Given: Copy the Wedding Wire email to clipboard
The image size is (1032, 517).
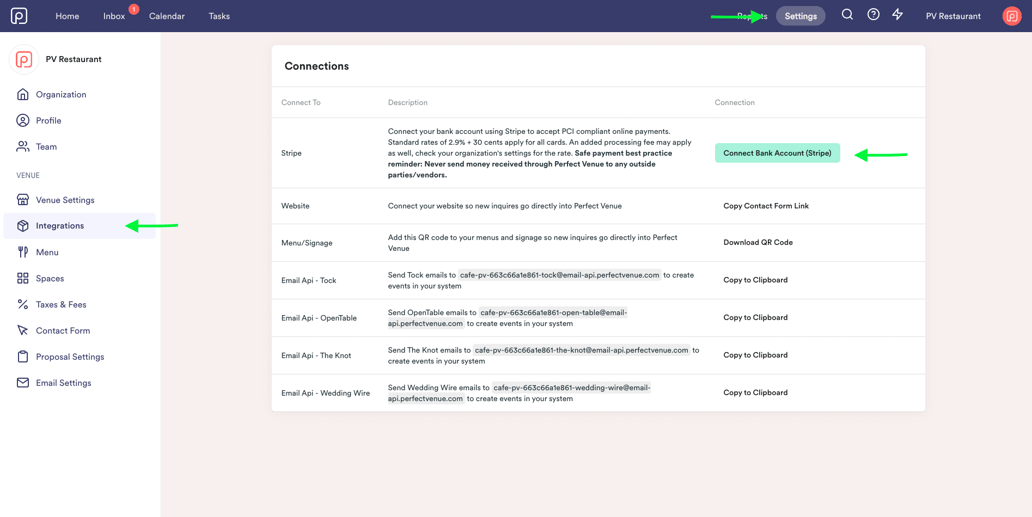Looking at the screenshot, I should pos(756,392).
